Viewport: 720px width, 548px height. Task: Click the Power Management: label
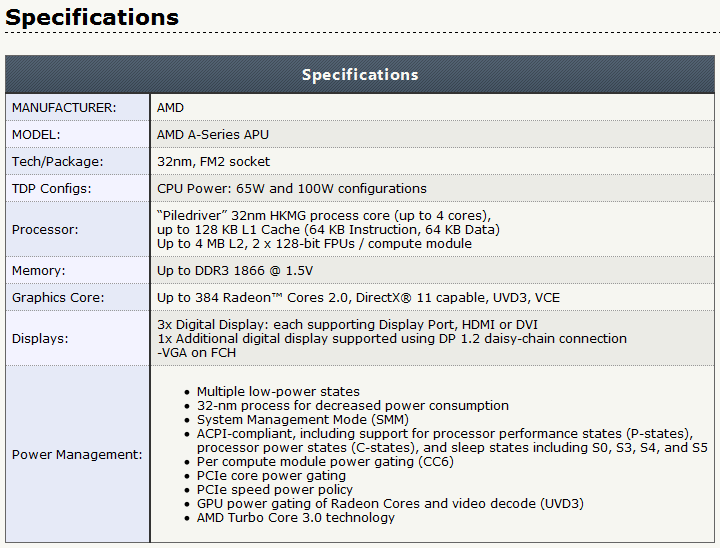point(77,455)
